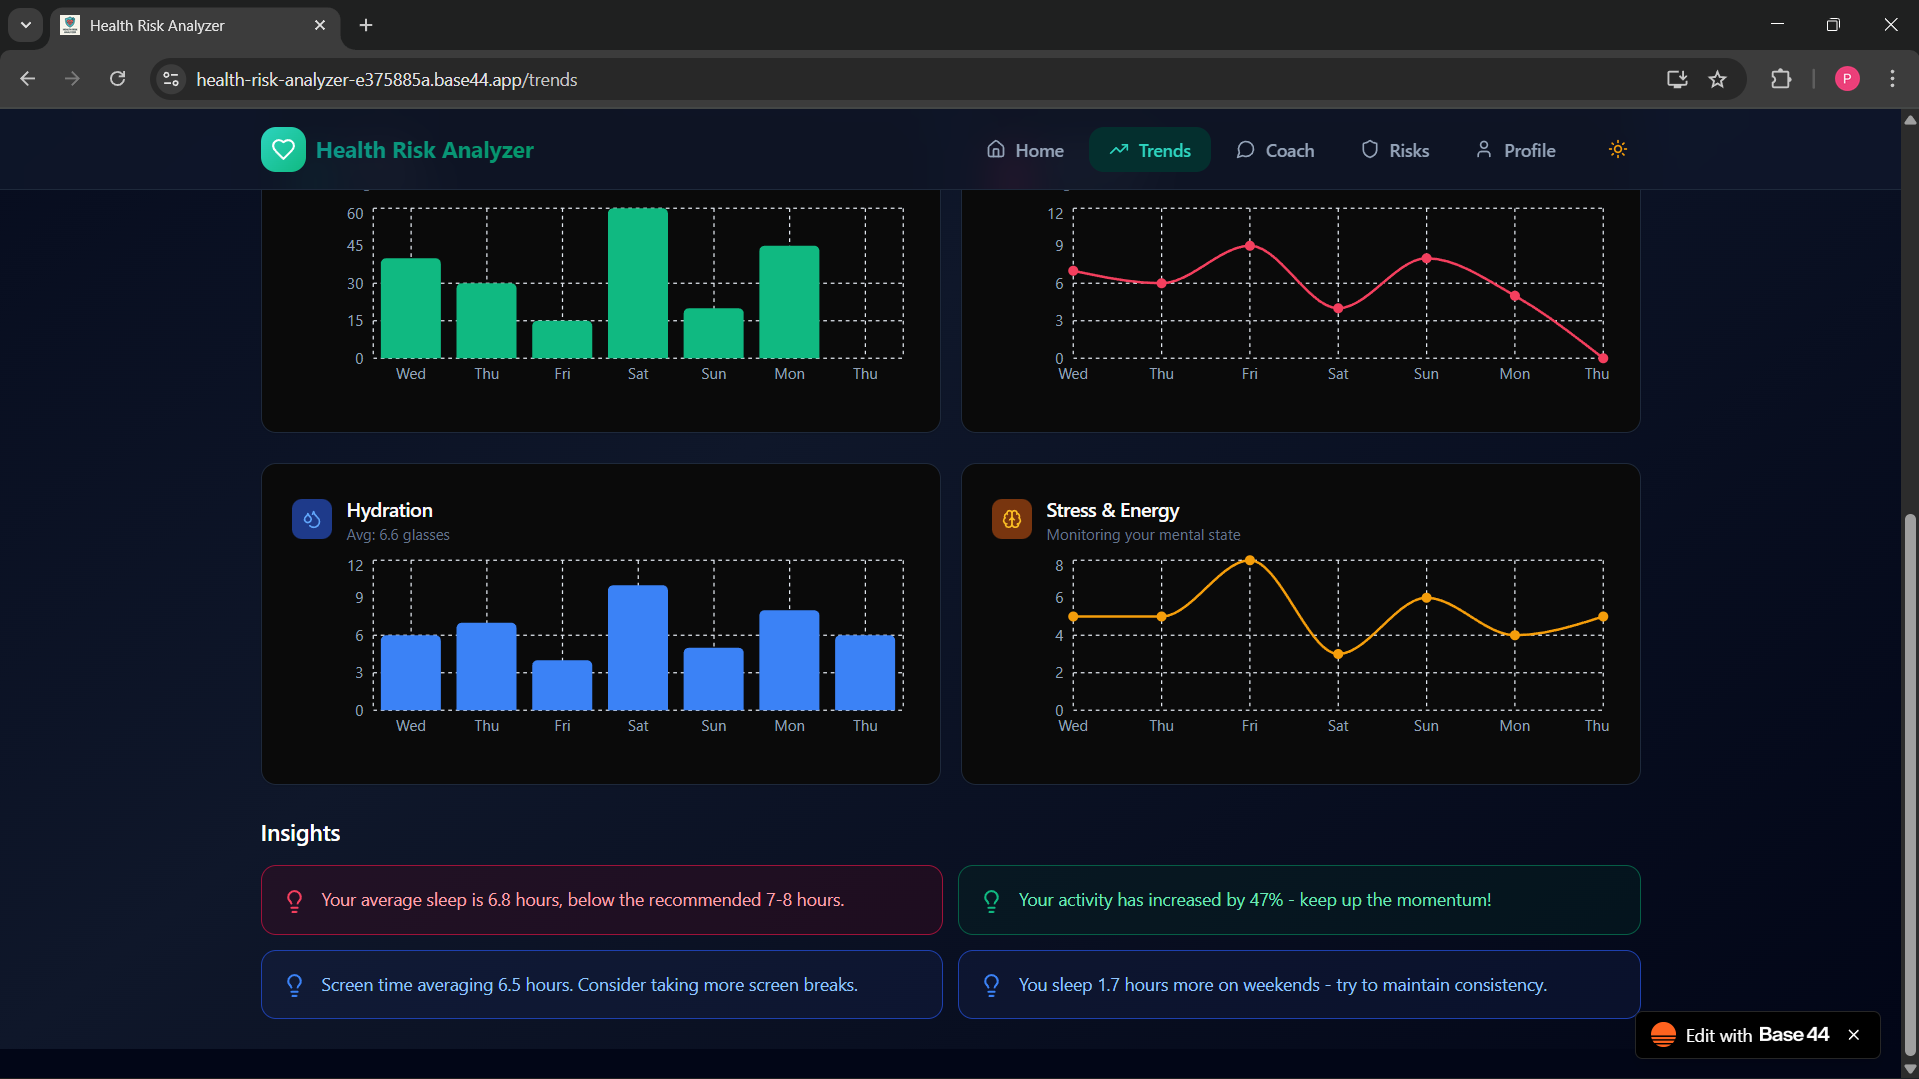
Task: Click the Saturday bar in Hydration chart
Action: 638,648
